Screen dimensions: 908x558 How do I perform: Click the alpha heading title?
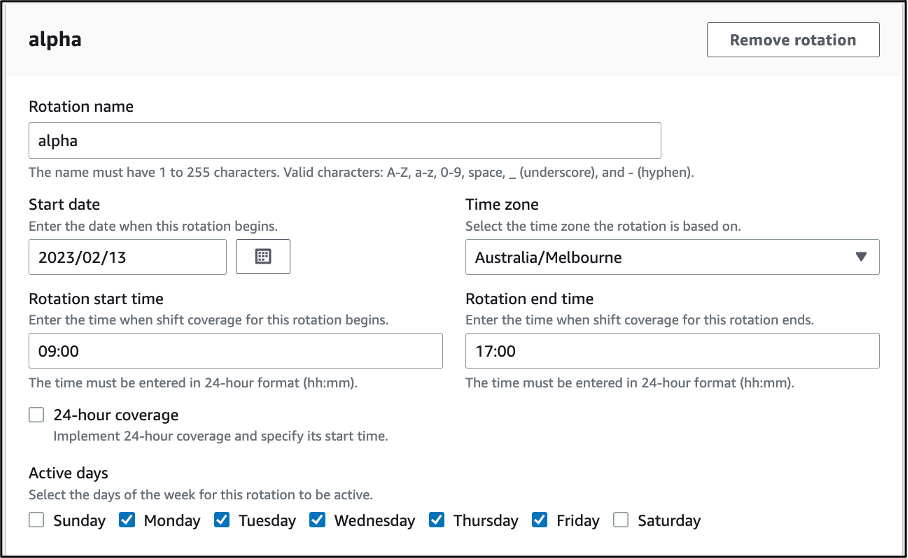tap(55, 40)
